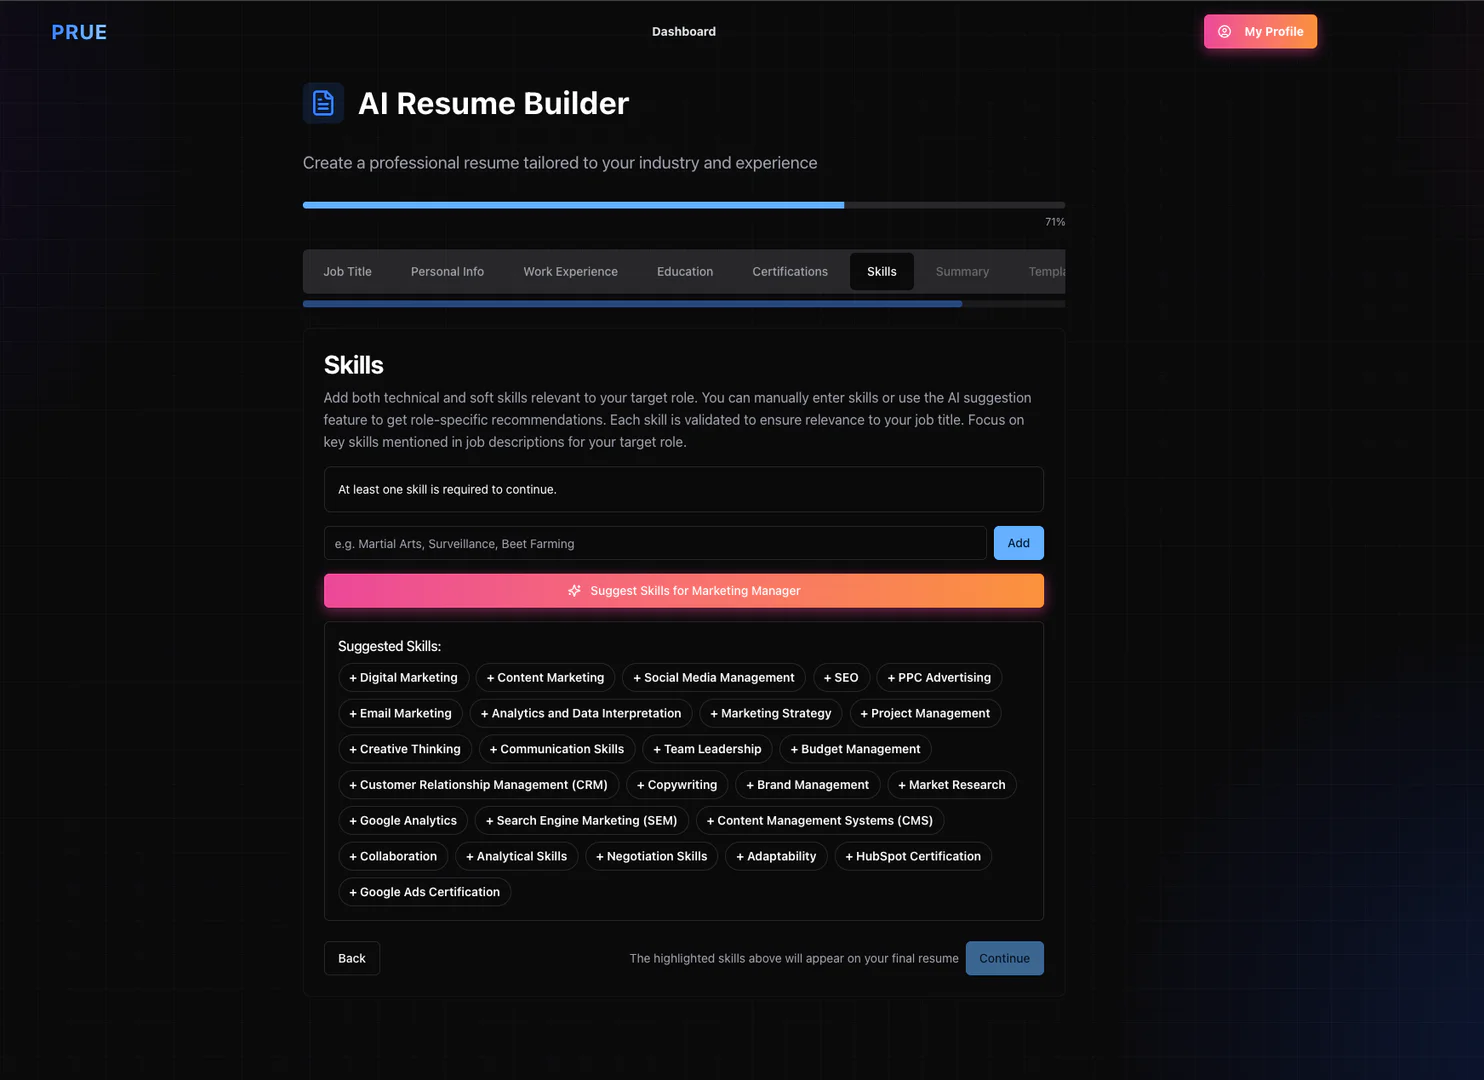Click the skill entry text field
1484x1080 pixels.
click(x=655, y=544)
